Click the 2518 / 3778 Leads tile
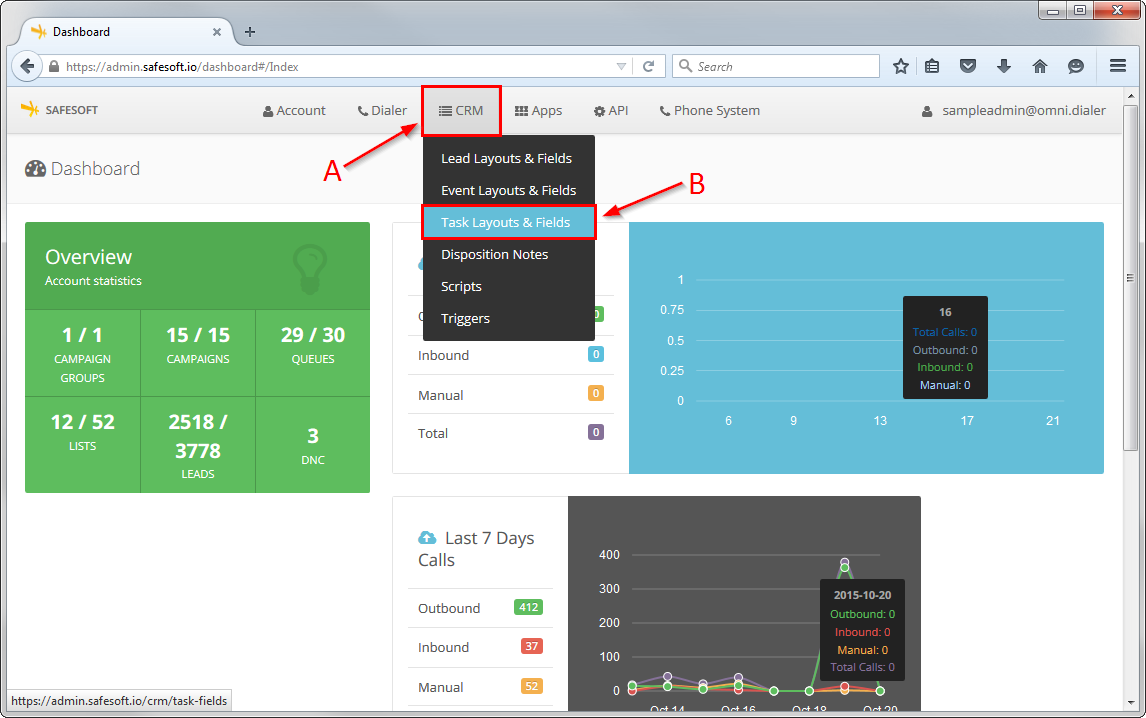Viewport: 1146px width, 718px height. click(198, 445)
